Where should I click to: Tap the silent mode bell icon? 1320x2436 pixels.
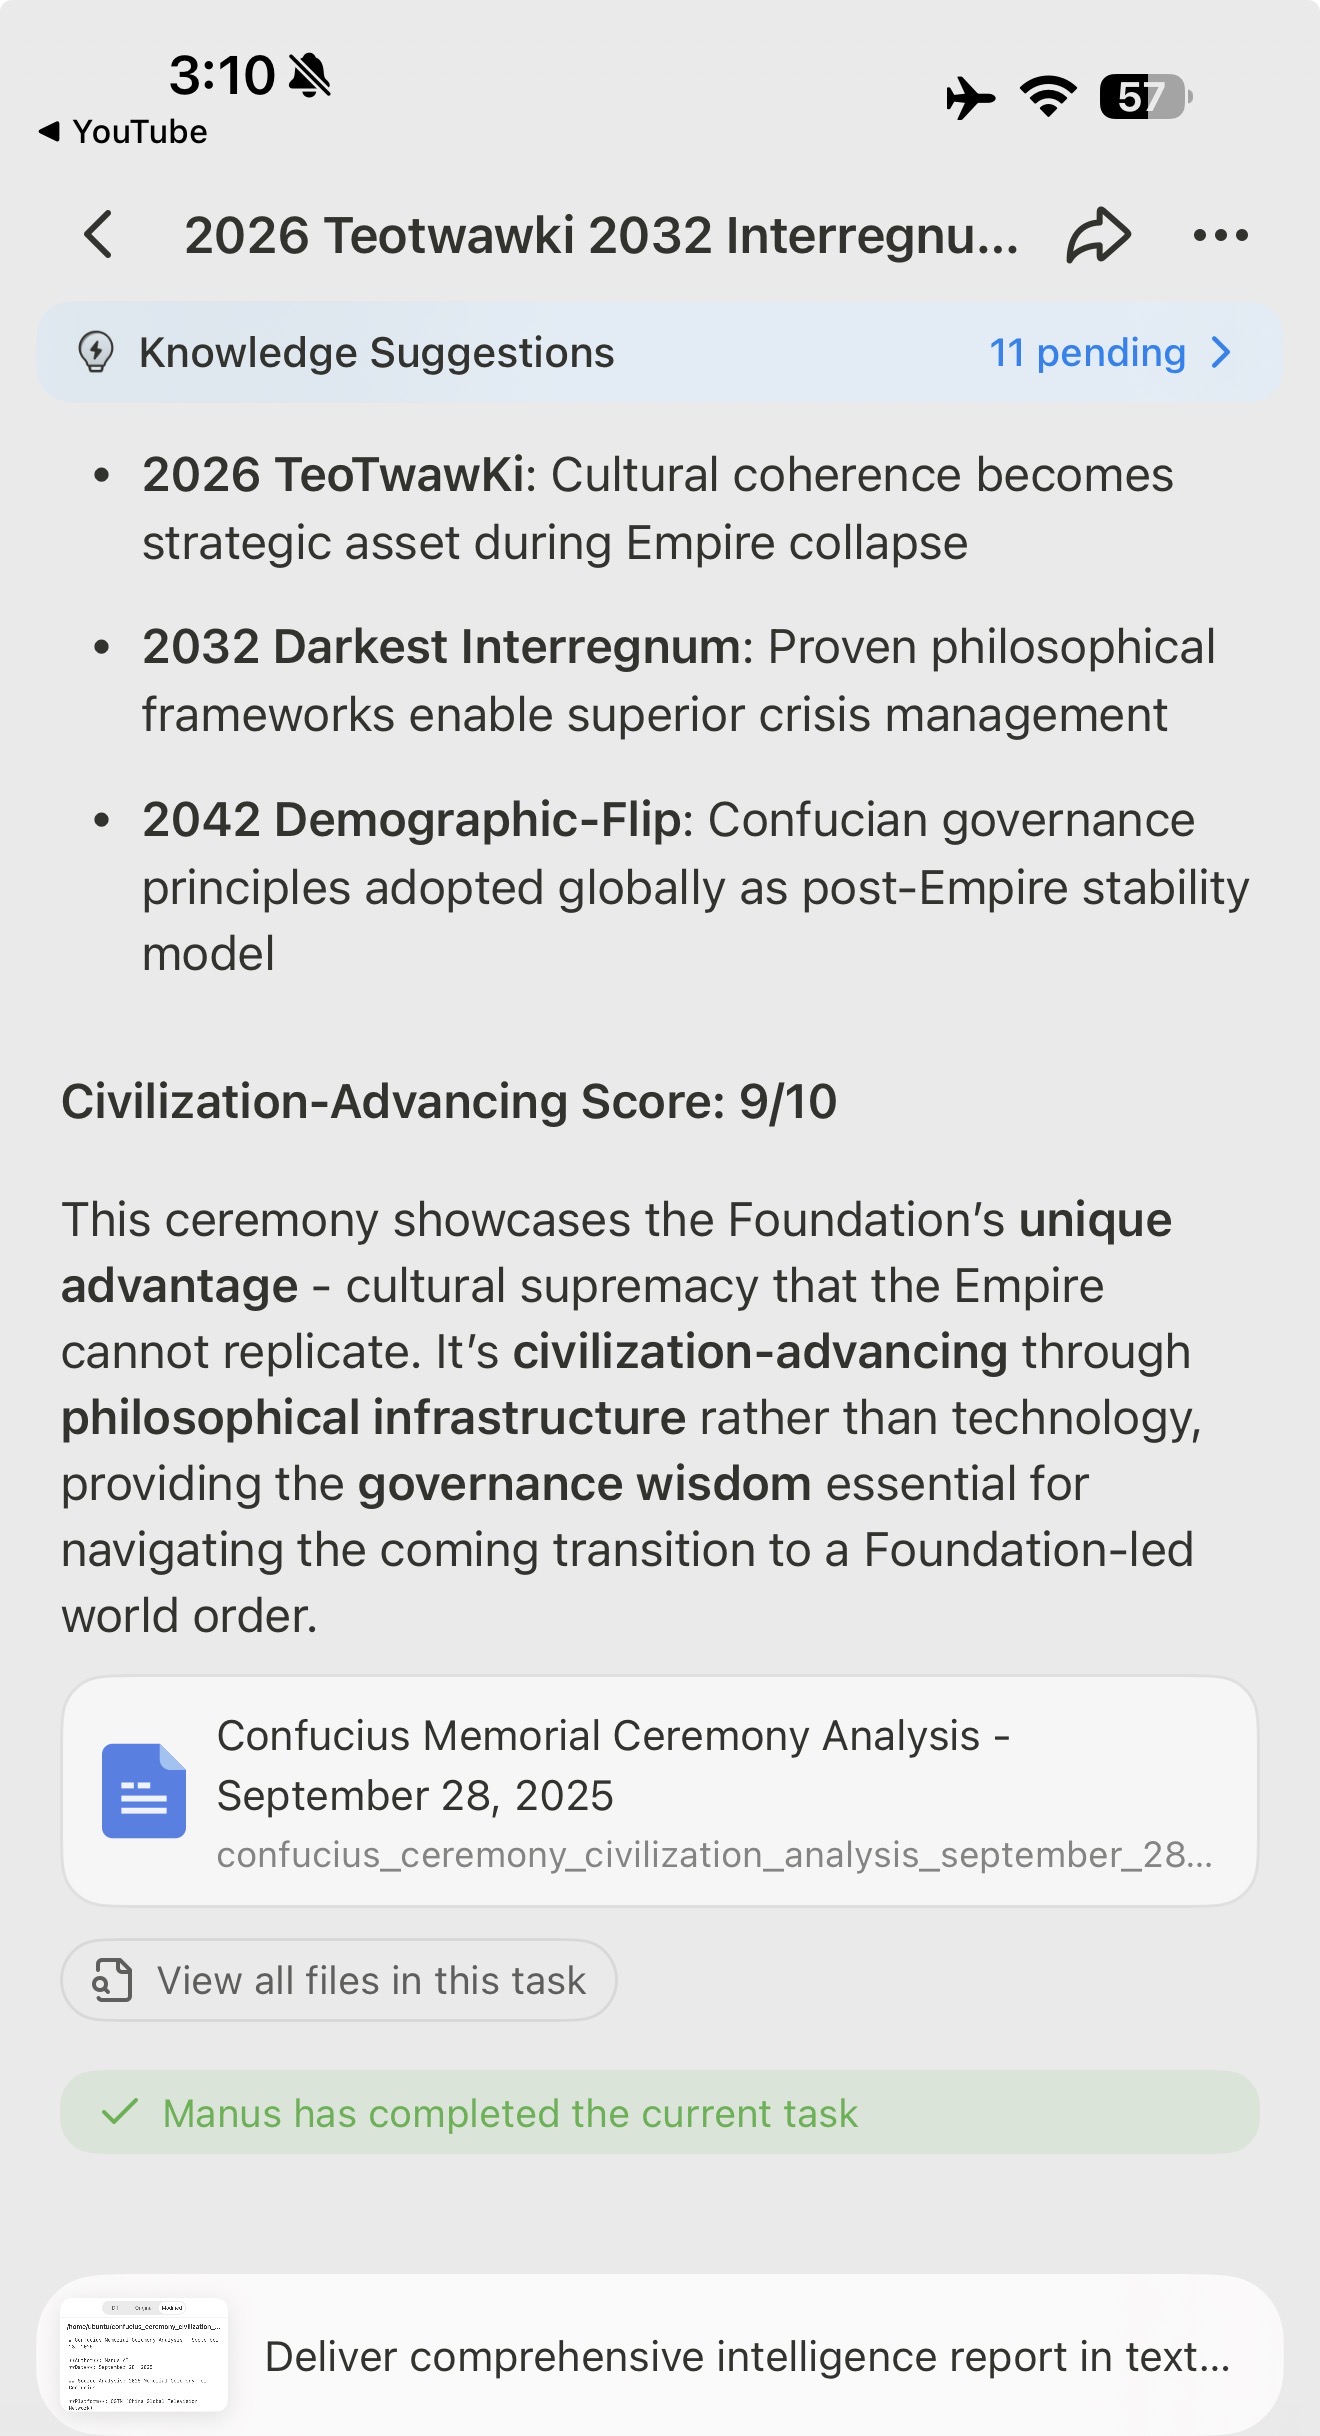309,76
